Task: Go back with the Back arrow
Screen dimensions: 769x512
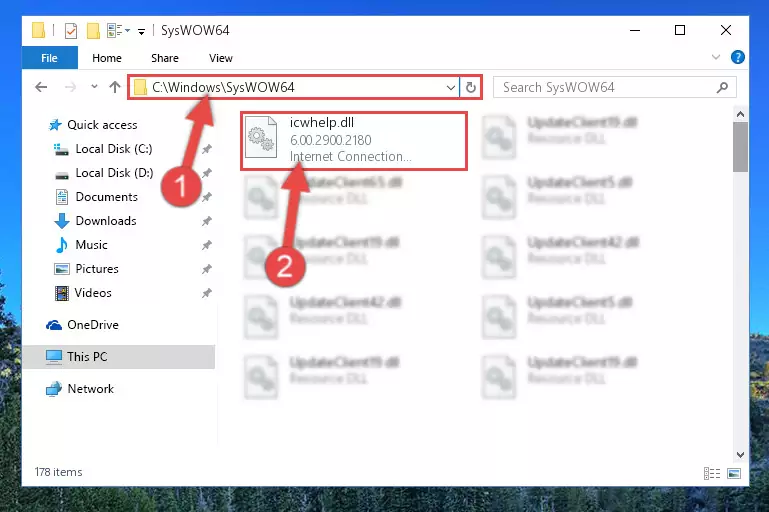Action: point(41,87)
